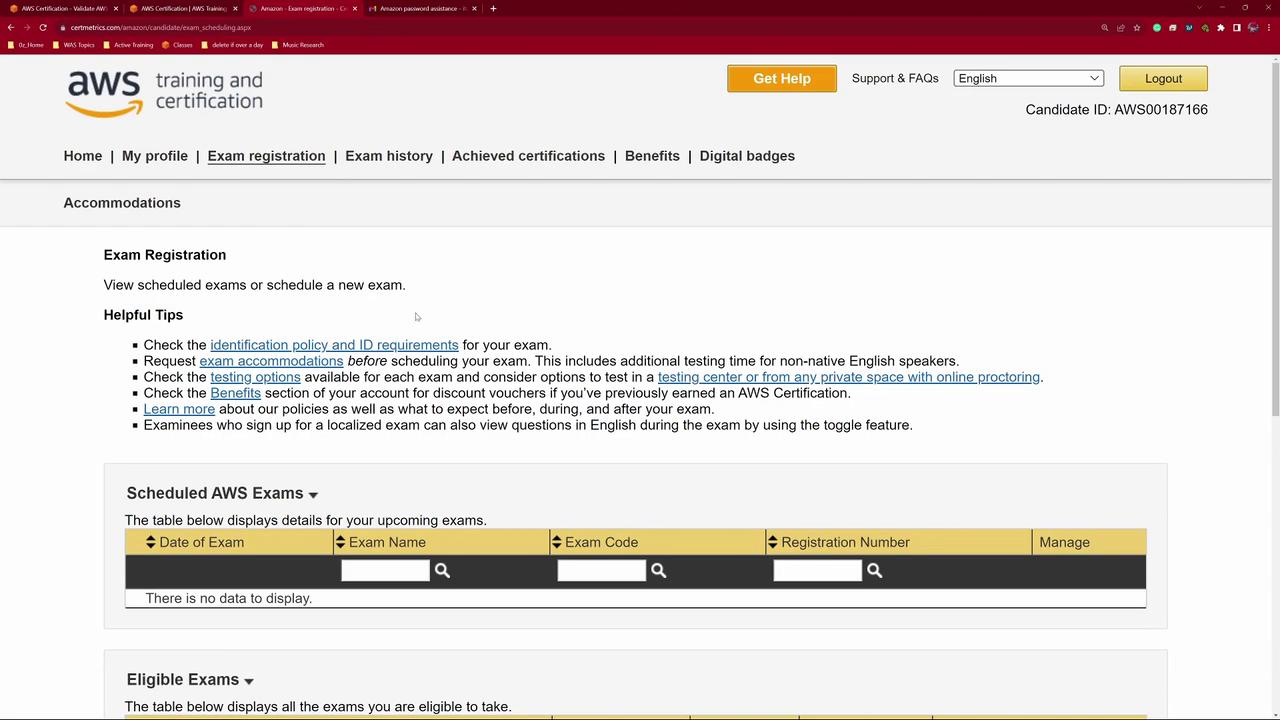Sort table by Exam Name arrows
The image size is (1280, 720).
click(x=340, y=542)
